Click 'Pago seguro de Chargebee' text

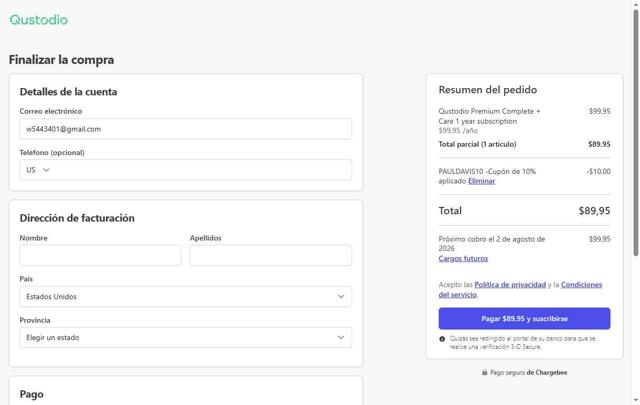[529, 372]
